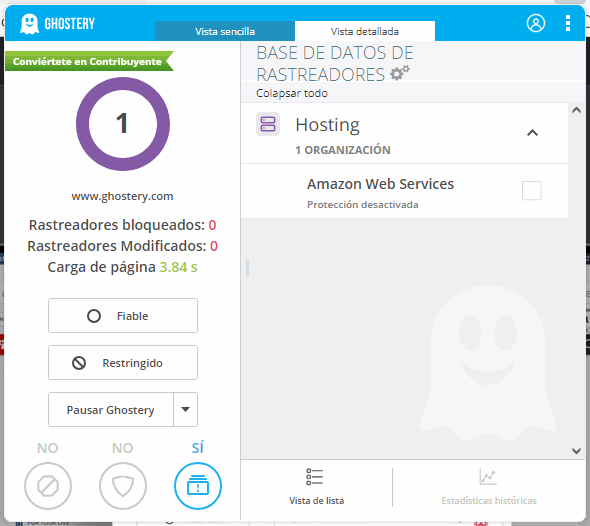This screenshot has width=590, height=526.
Task: Toggle ad-blocking circle button
Action: (48, 486)
